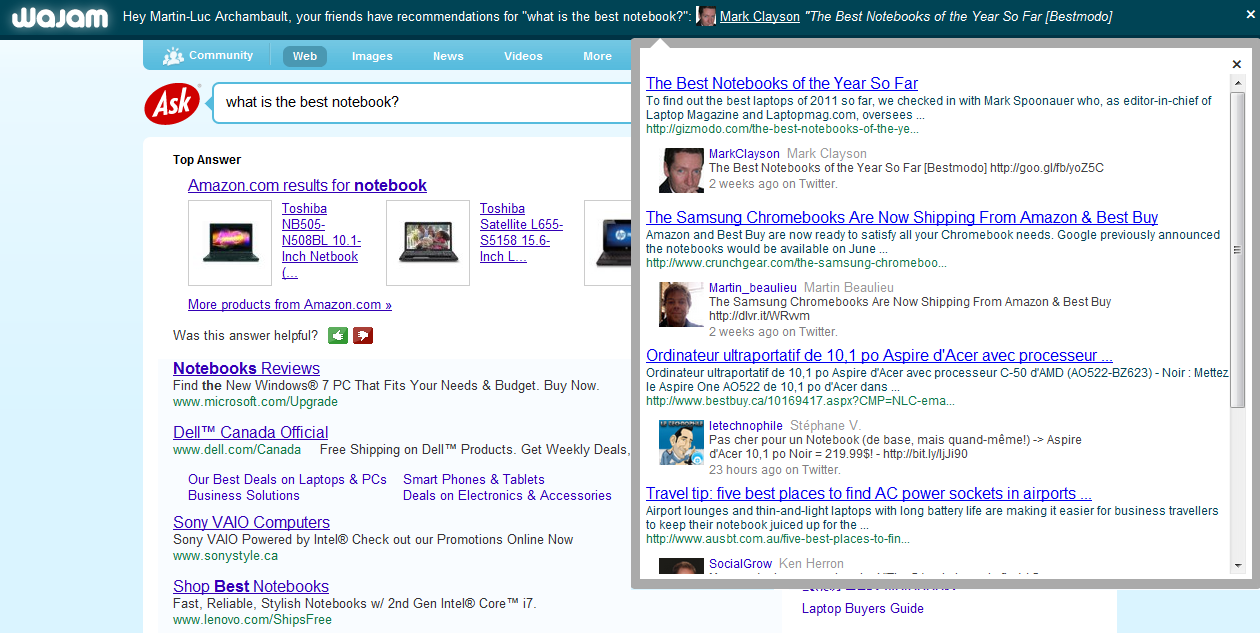
Task: Switch to the Images tab
Action: [x=372, y=56]
